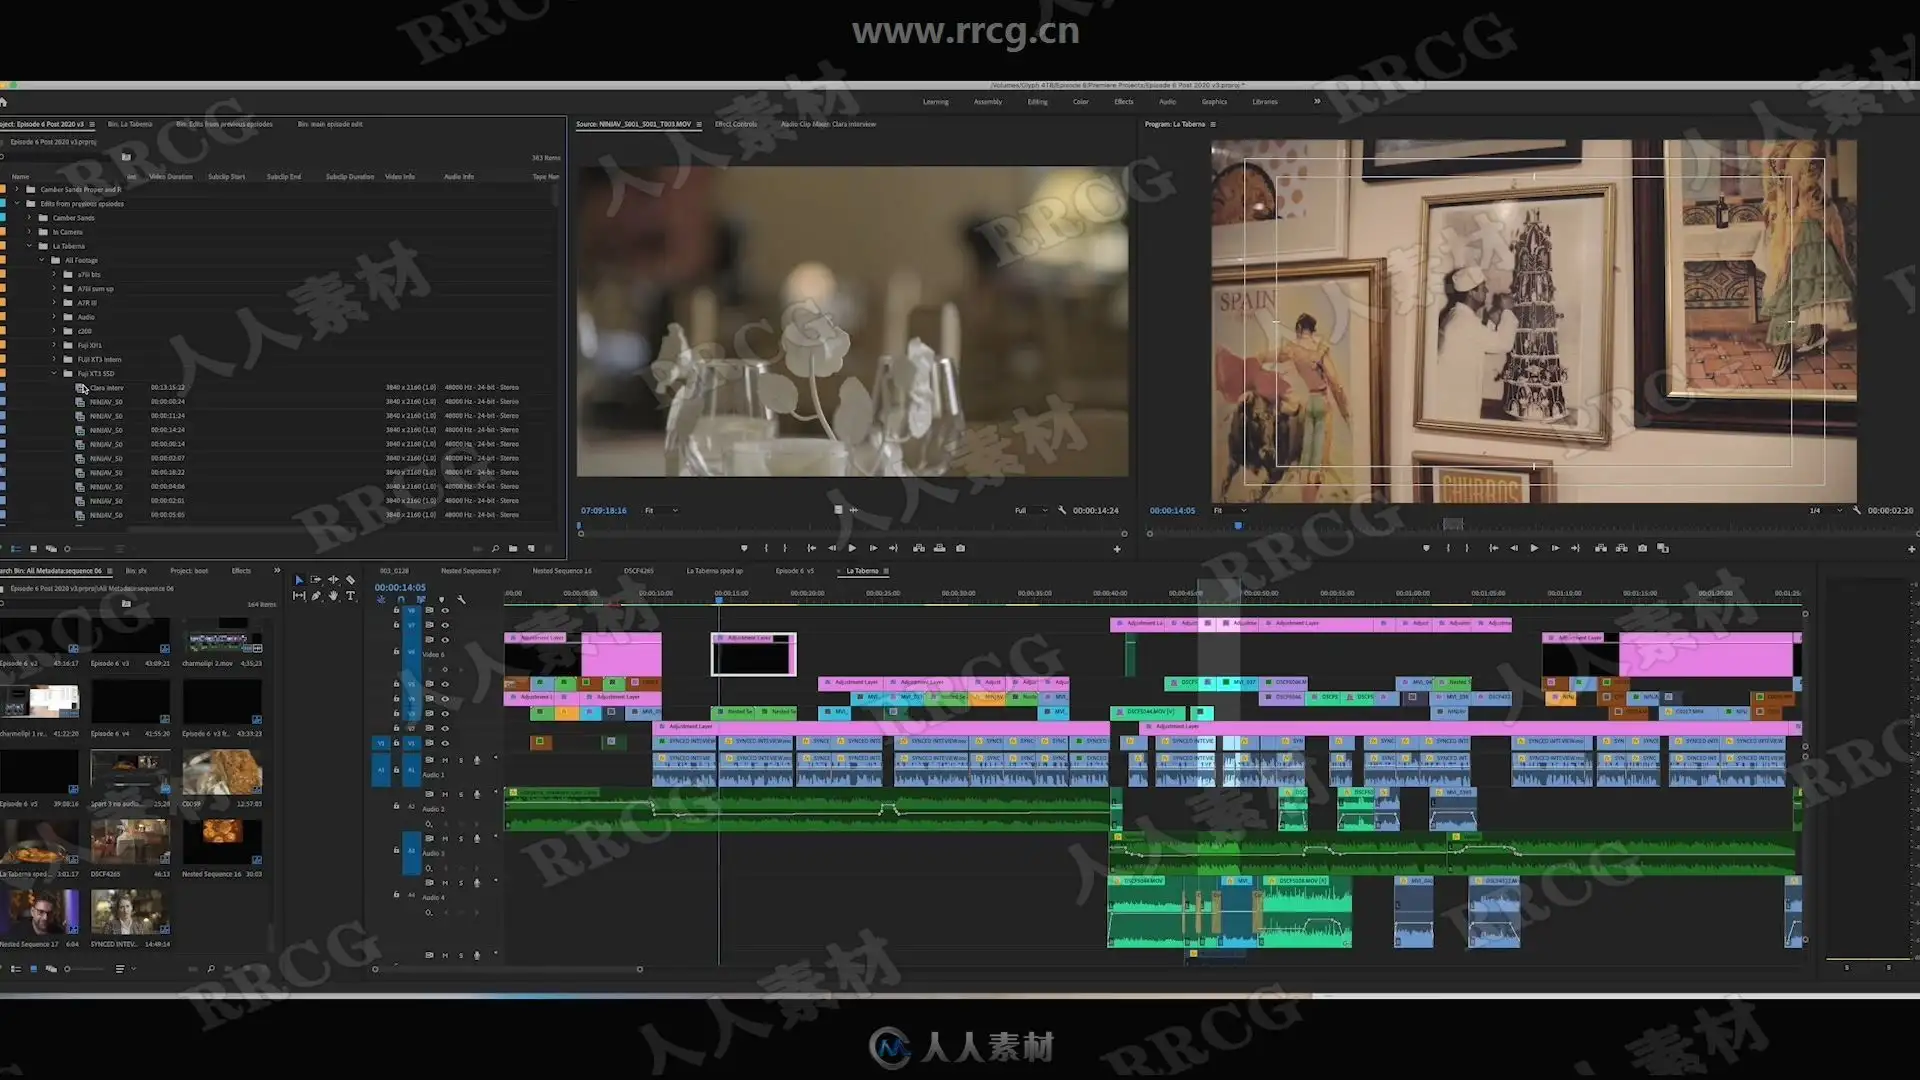
Task: Select the Hand tool
Action: (x=333, y=596)
